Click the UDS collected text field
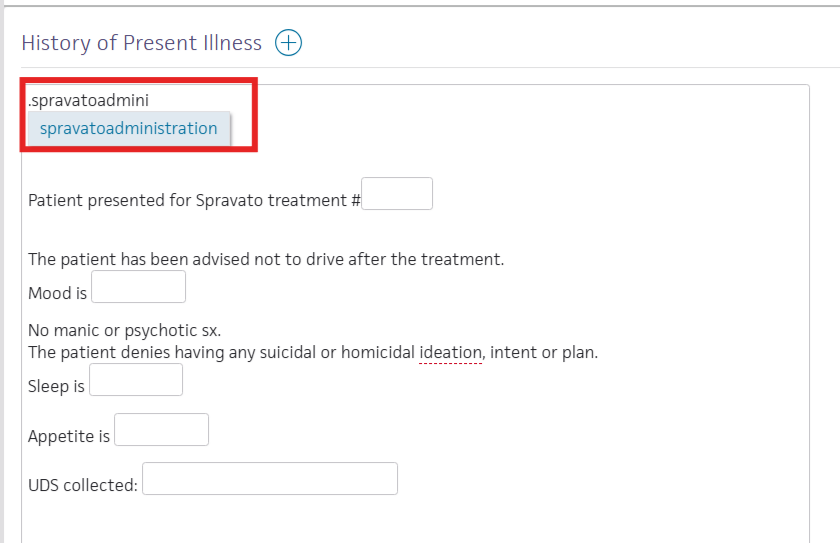The image size is (840, 543). click(x=270, y=479)
